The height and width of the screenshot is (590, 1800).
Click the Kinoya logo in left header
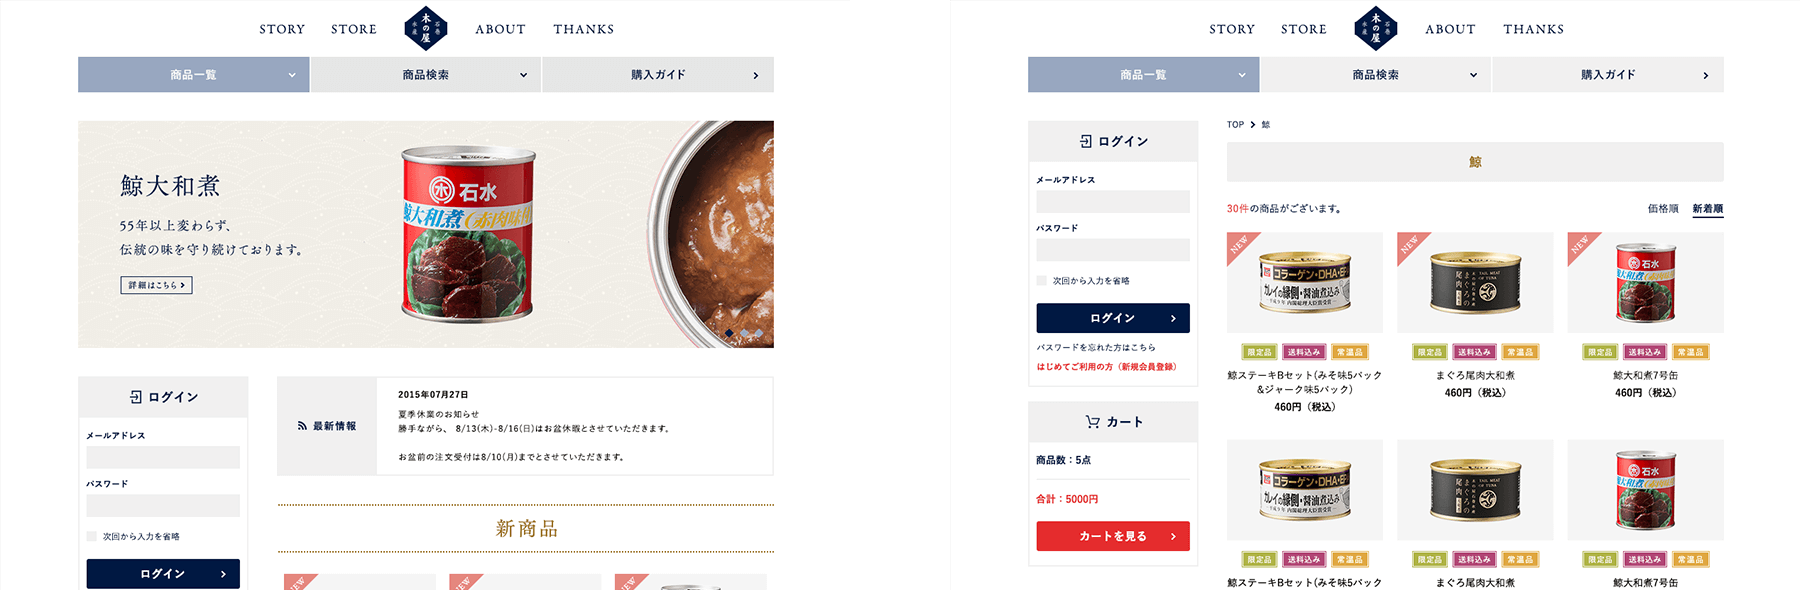coord(425,28)
